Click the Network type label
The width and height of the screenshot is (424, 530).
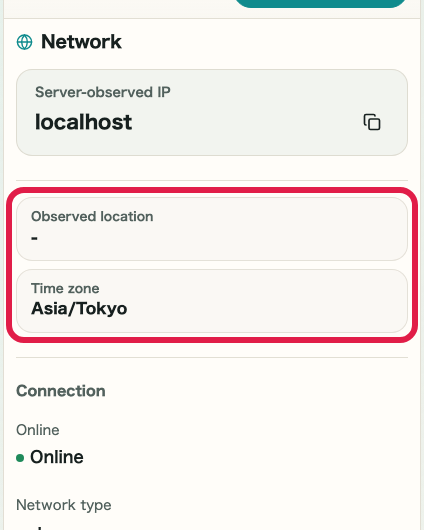64,505
